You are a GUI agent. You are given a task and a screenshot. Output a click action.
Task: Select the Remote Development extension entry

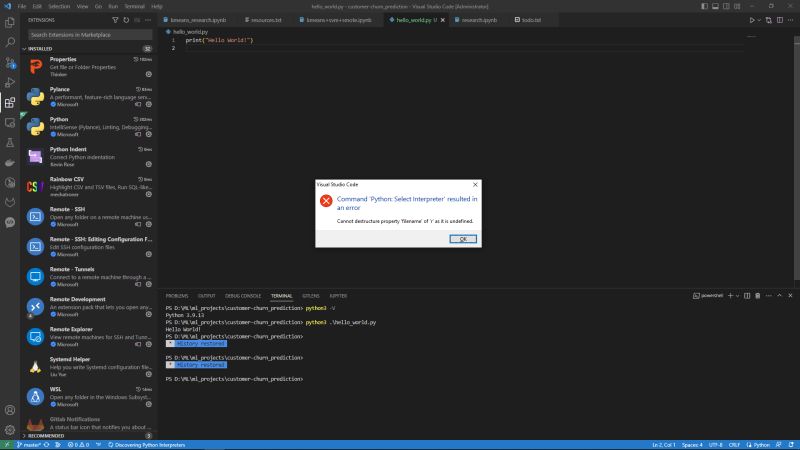pyautogui.click(x=88, y=307)
